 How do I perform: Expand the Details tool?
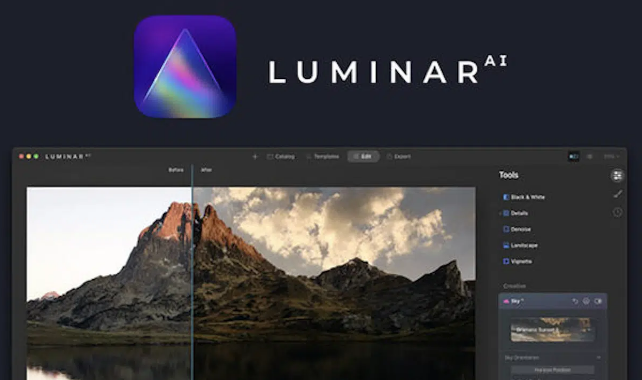tap(515, 213)
